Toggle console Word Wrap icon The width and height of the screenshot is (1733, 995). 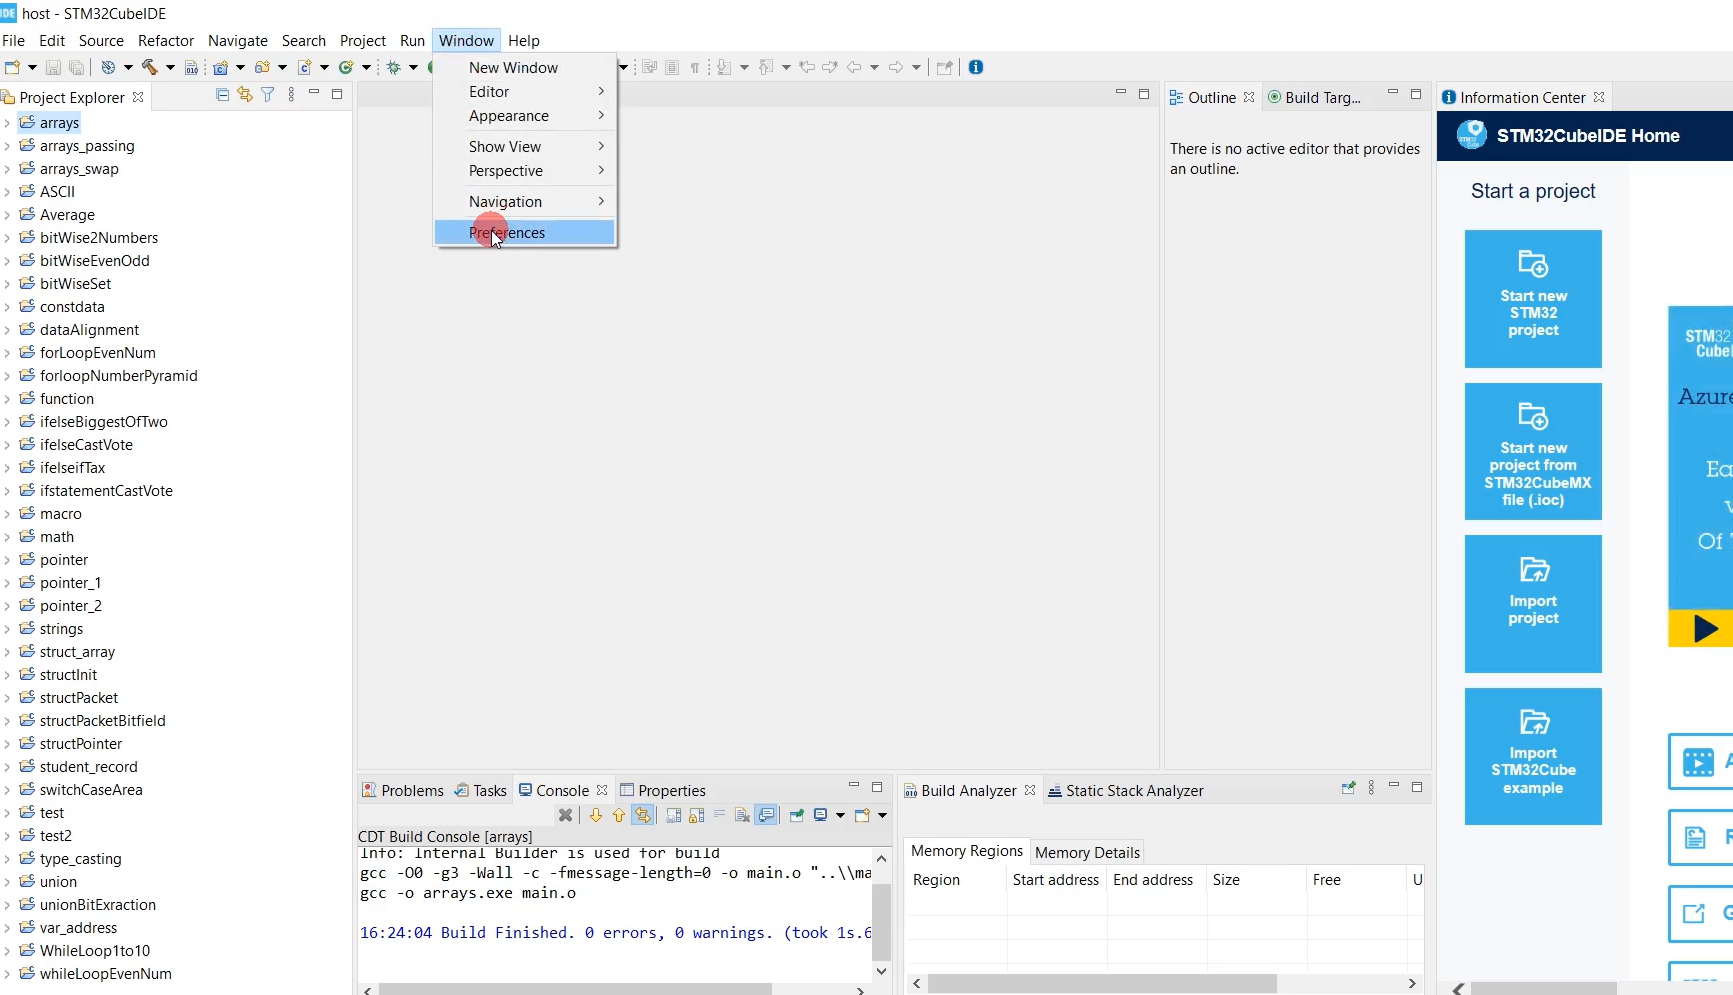point(719,815)
